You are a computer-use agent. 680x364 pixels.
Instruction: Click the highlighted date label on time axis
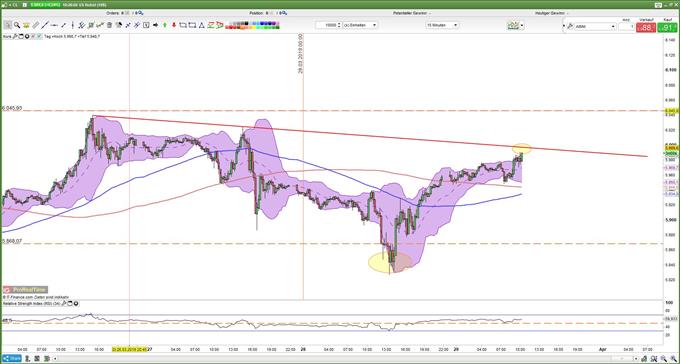(x=130, y=349)
